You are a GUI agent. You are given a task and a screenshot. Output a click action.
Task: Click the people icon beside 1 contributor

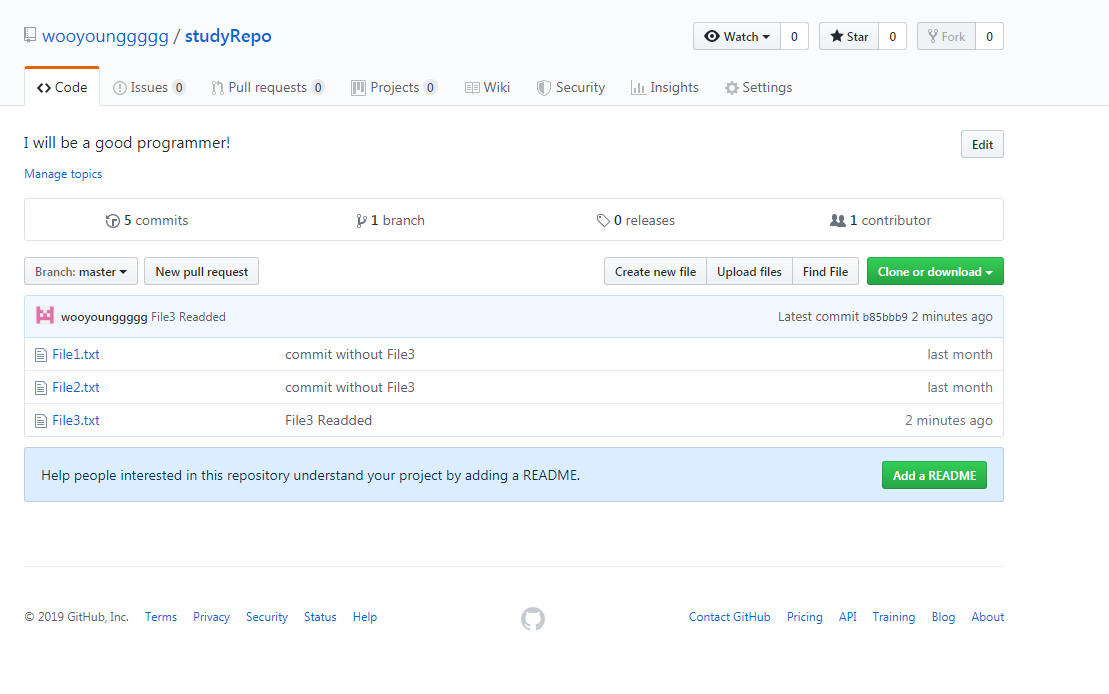pyautogui.click(x=837, y=220)
